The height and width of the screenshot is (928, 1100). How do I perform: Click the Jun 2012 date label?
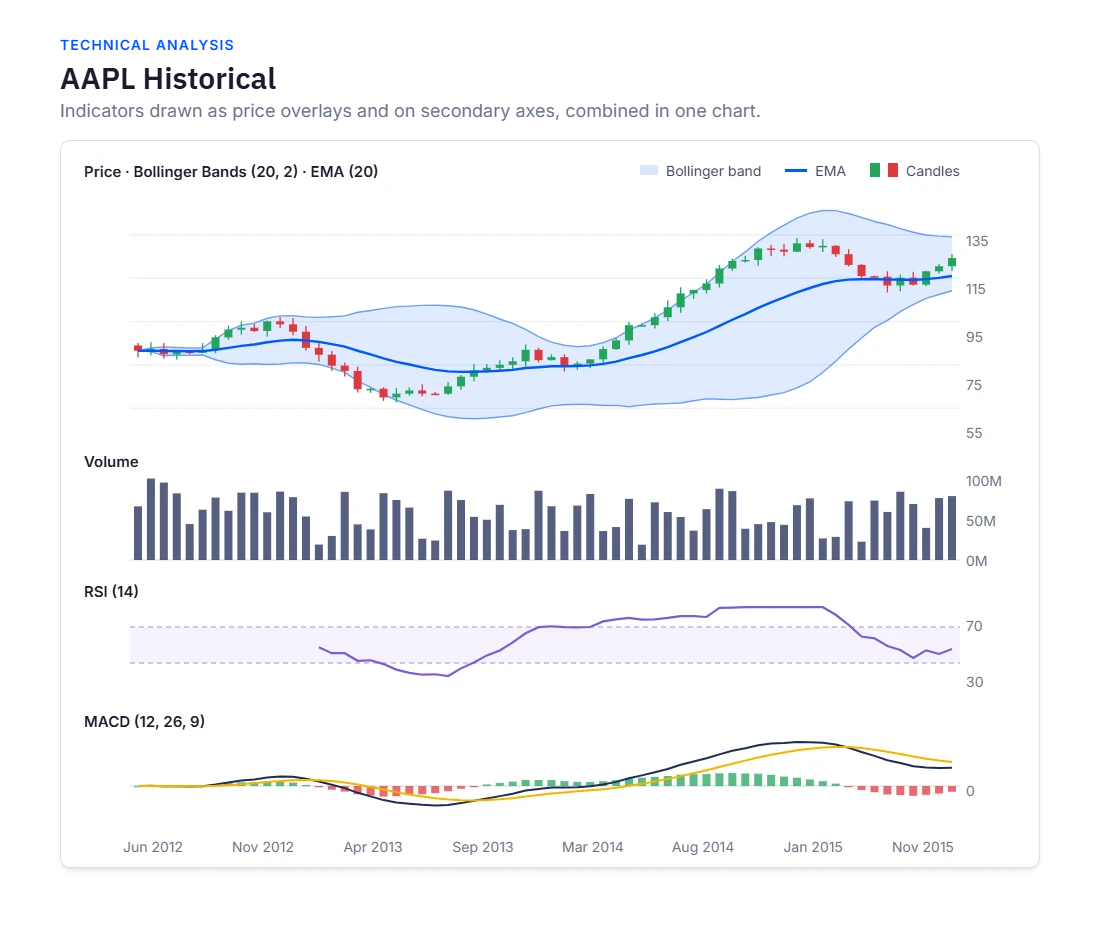tap(153, 847)
